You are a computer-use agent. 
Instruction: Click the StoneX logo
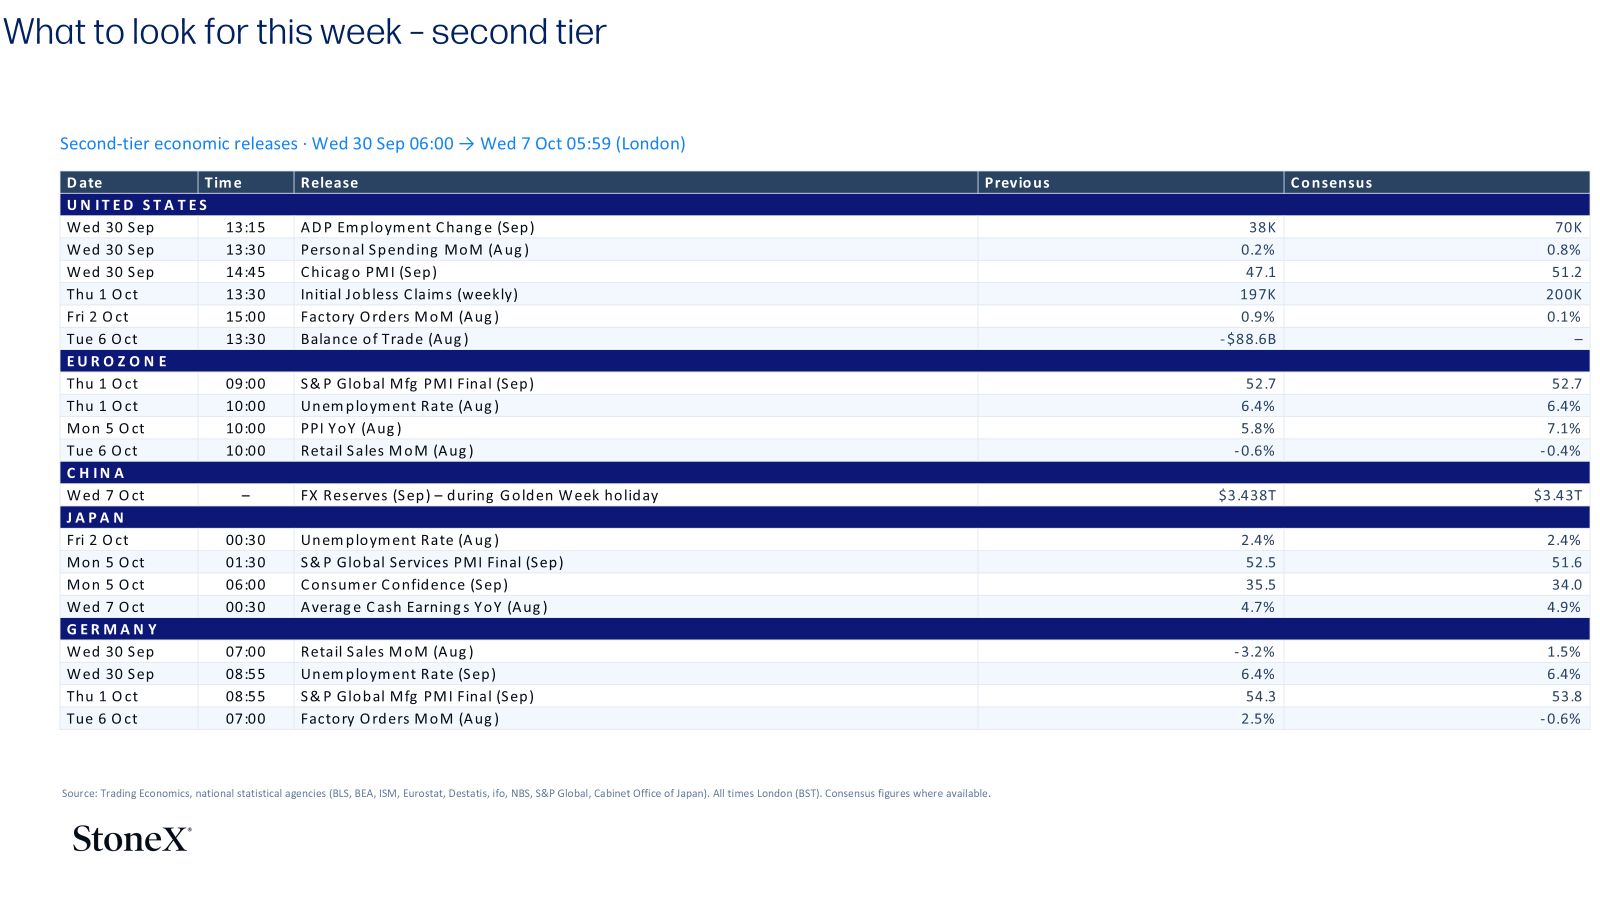pos(131,838)
